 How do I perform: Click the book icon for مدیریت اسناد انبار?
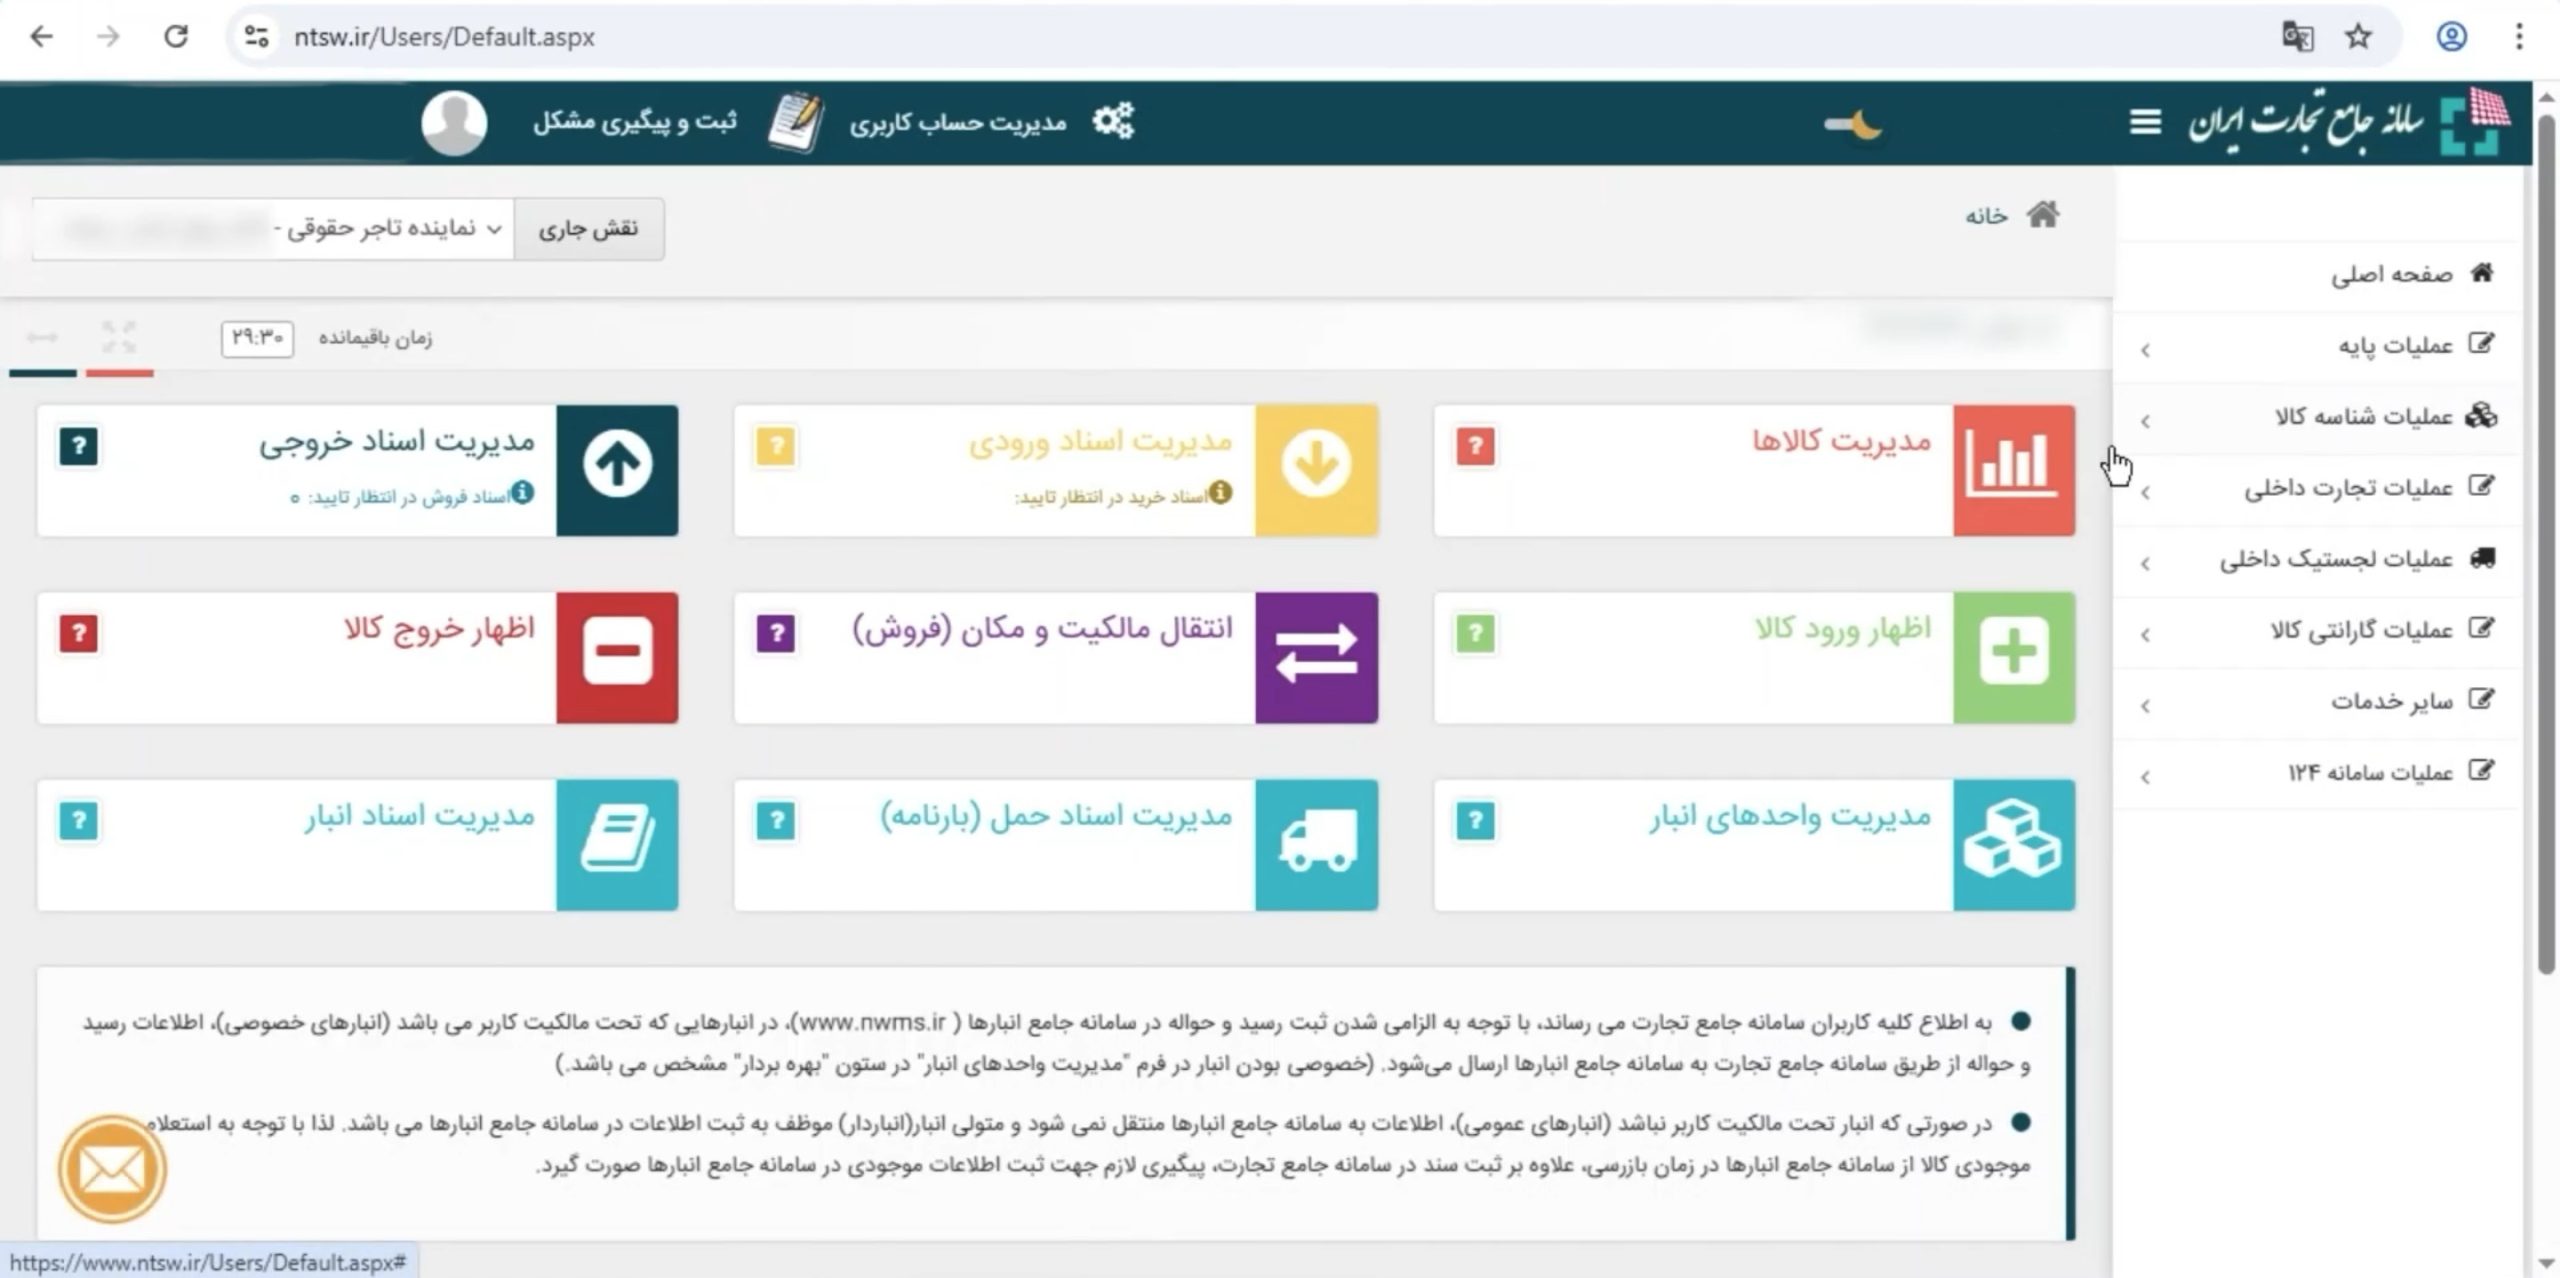click(617, 843)
